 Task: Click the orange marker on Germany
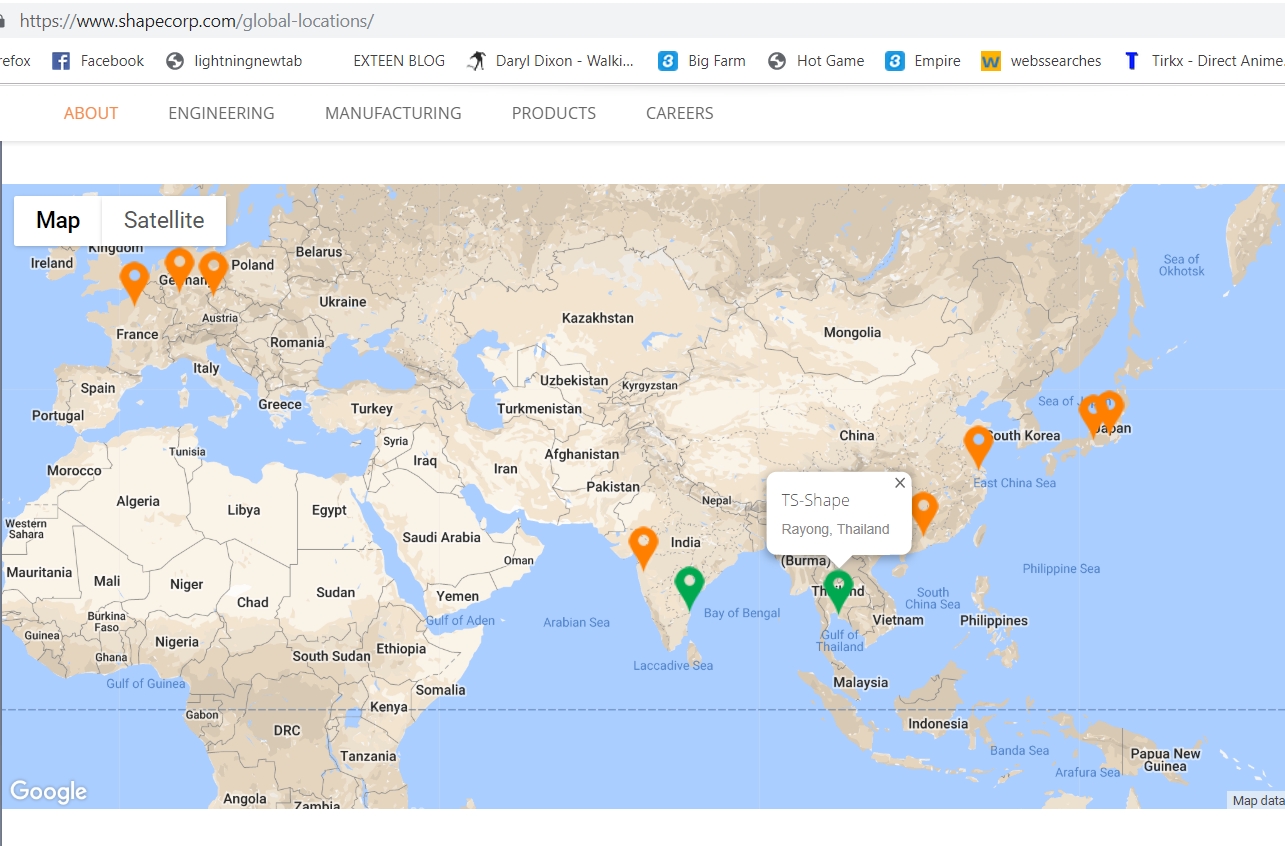[179, 266]
